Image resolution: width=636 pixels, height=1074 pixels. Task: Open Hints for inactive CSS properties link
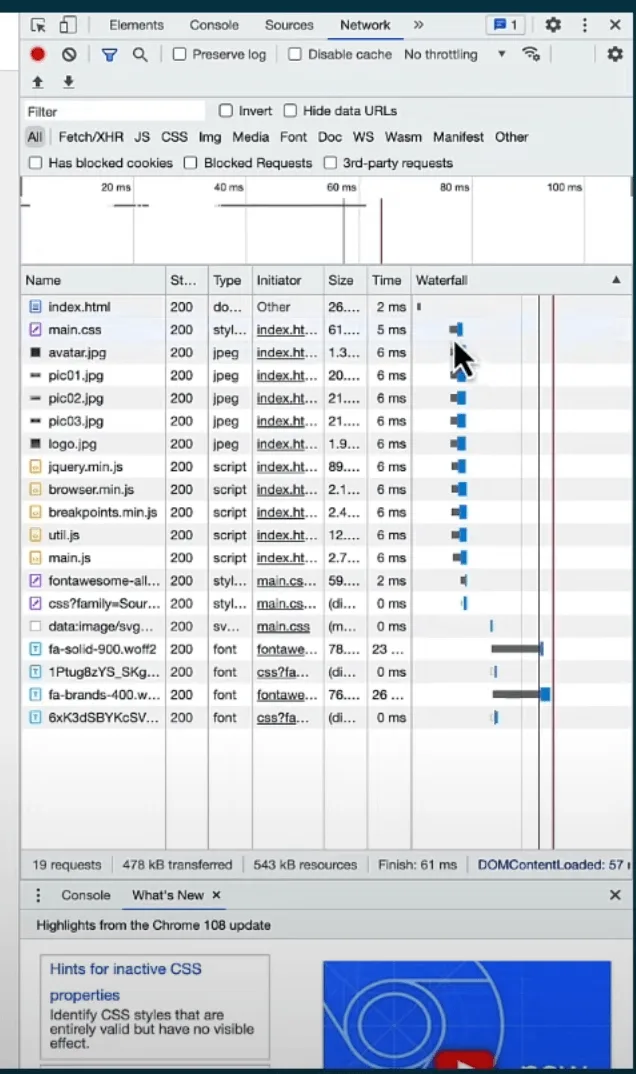(125, 982)
